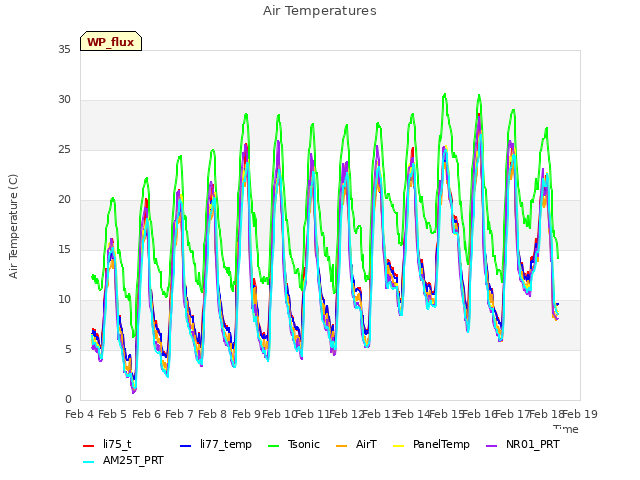
Task: Toggle the PanelTemp legend entry
Action: click(431, 444)
